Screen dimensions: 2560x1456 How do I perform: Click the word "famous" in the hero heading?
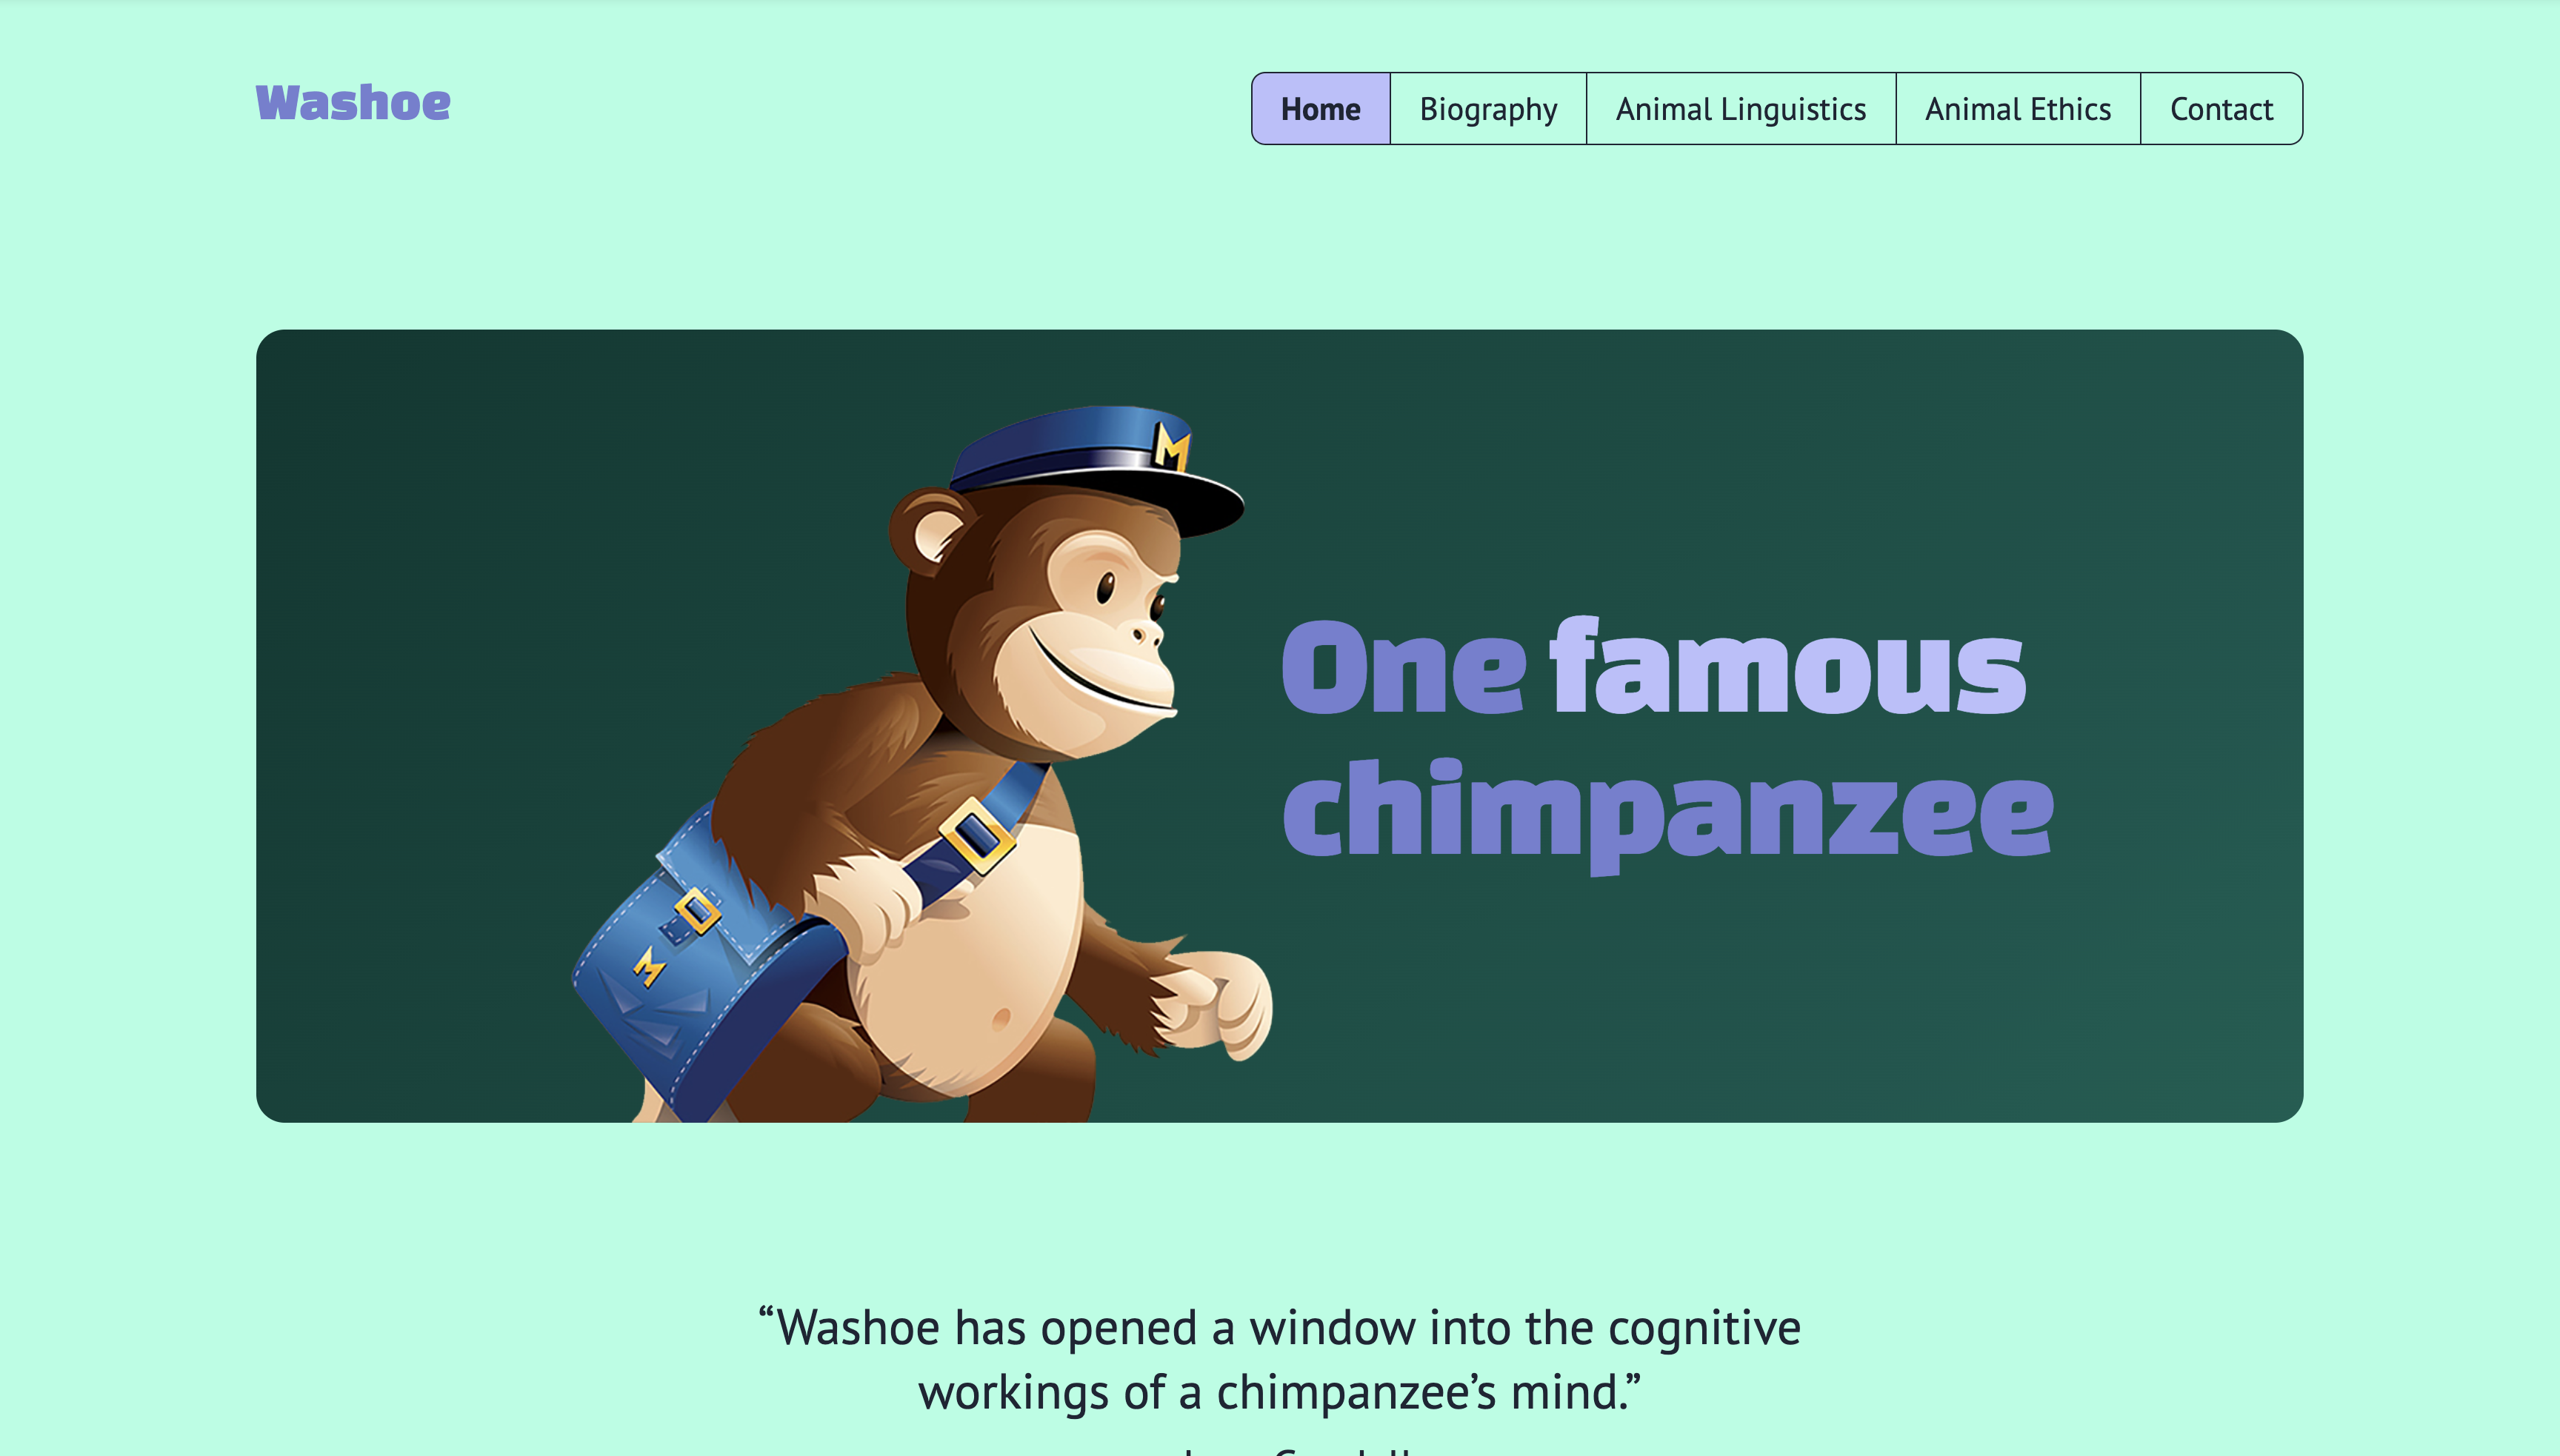[1788, 666]
